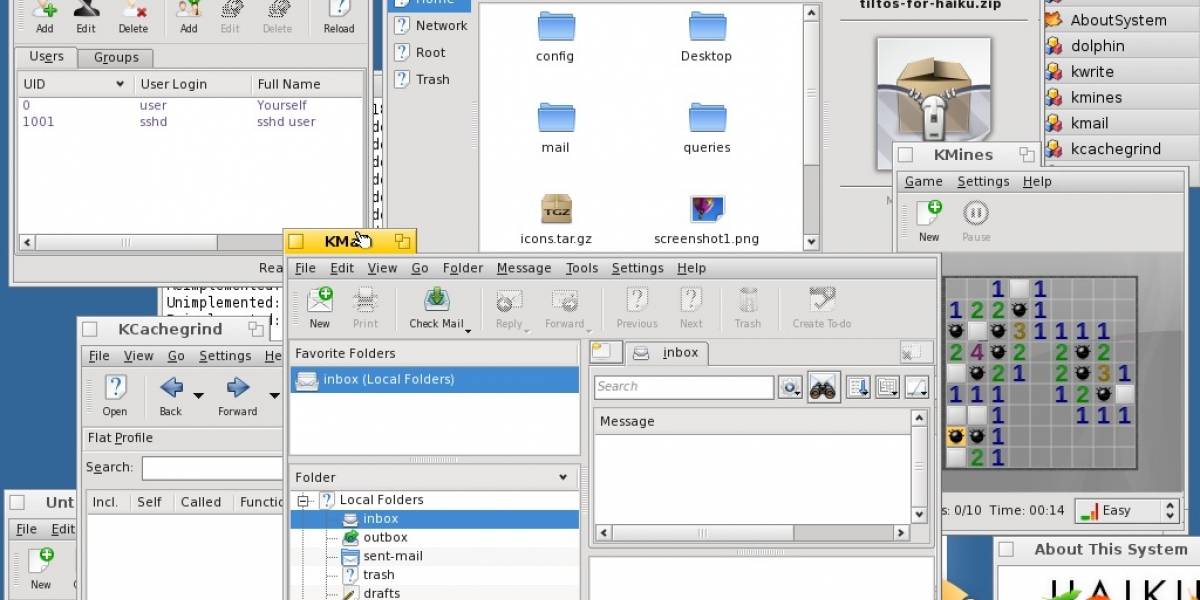
Task: Open message sort order dropdown button
Action: pyautogui.click(x=857, y=387)
